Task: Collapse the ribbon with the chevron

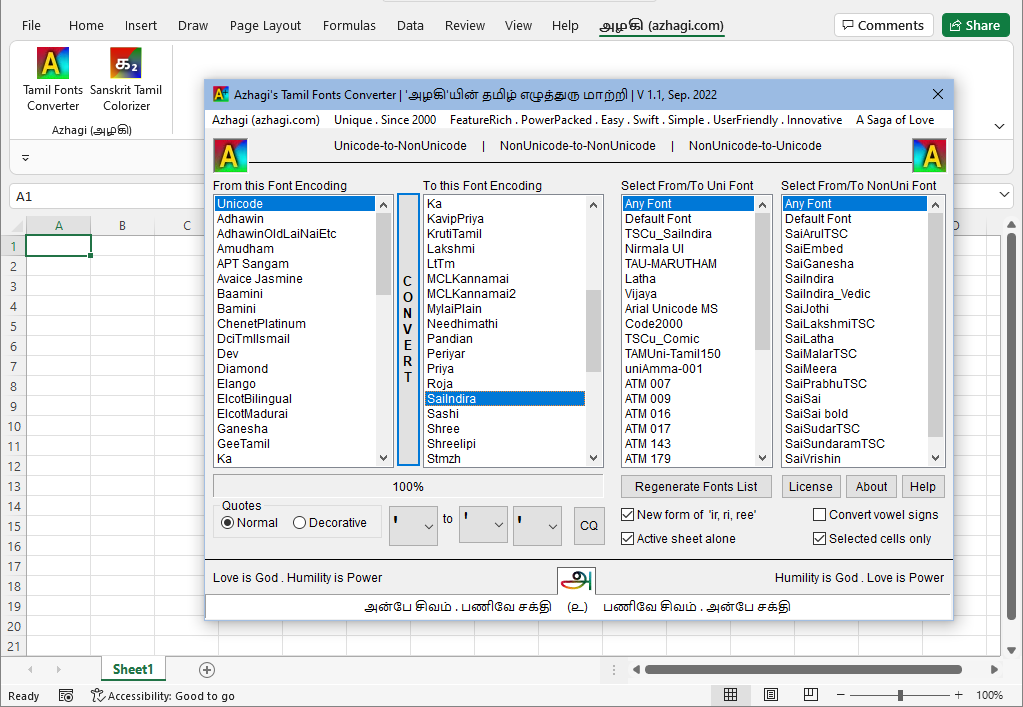Action: tap(999, 127)
